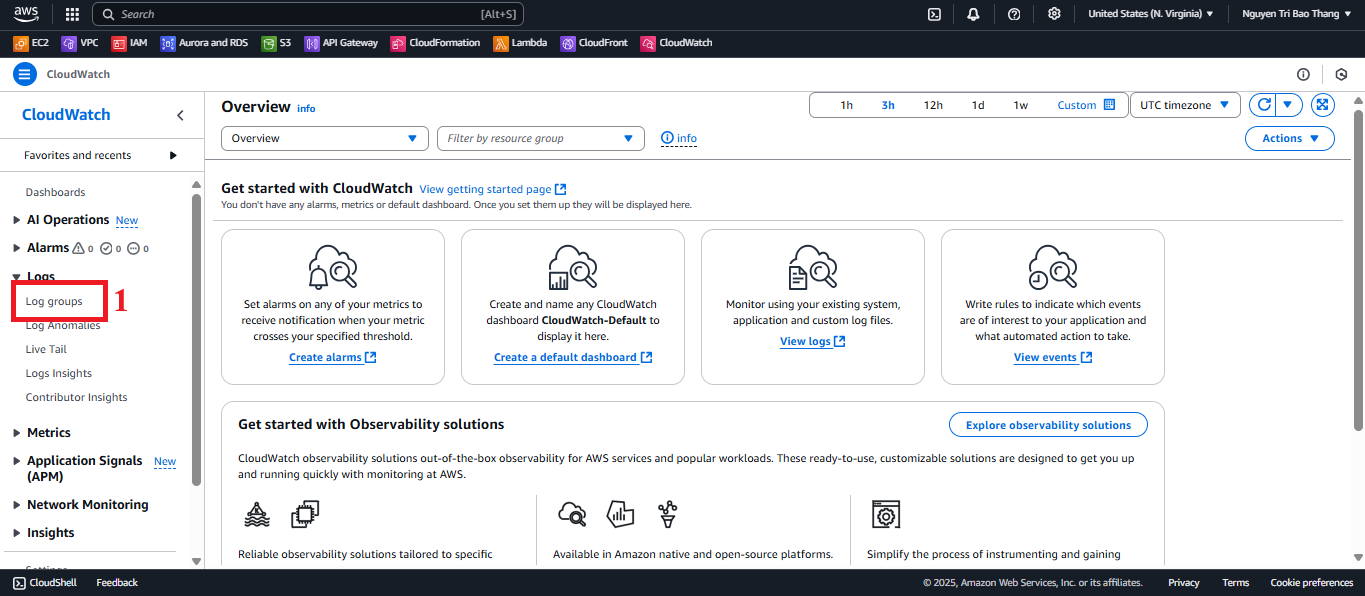The image size is (1365, 596).
Task: Open S3 shortcut in favorites bar
Action: click(276, 43)
